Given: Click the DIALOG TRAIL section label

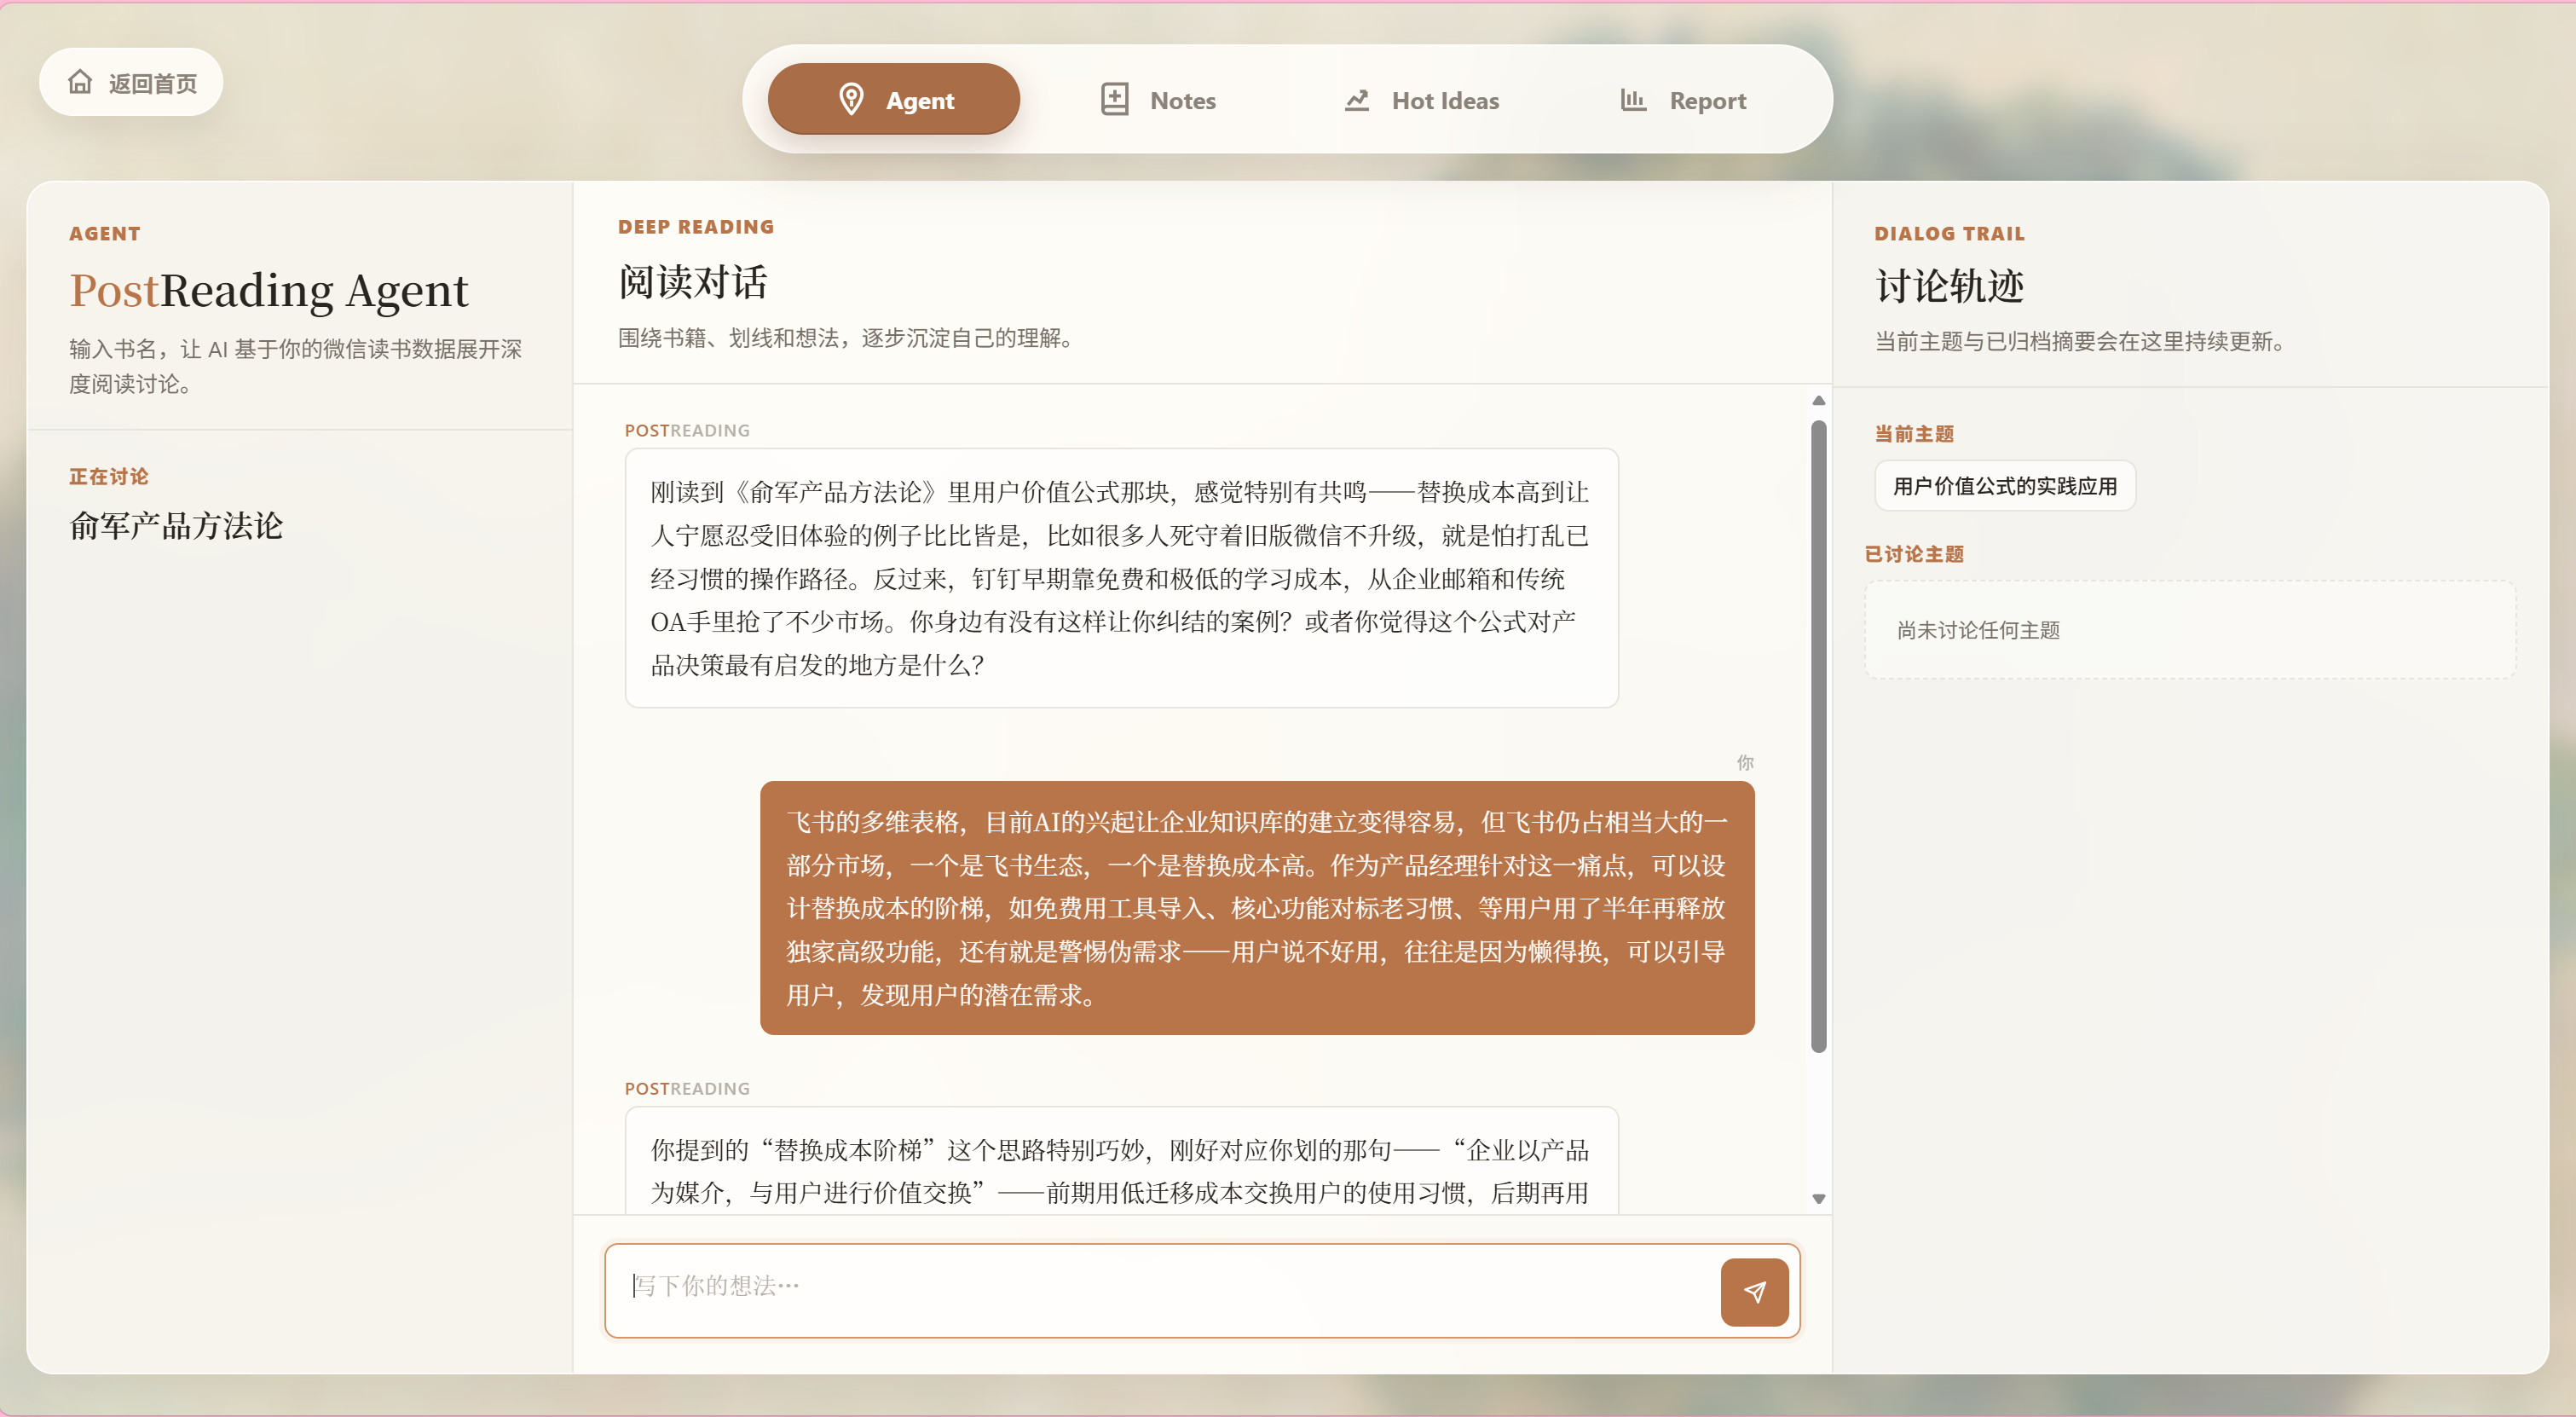Looking at the screenshot, I should (x=1948, y=233).
